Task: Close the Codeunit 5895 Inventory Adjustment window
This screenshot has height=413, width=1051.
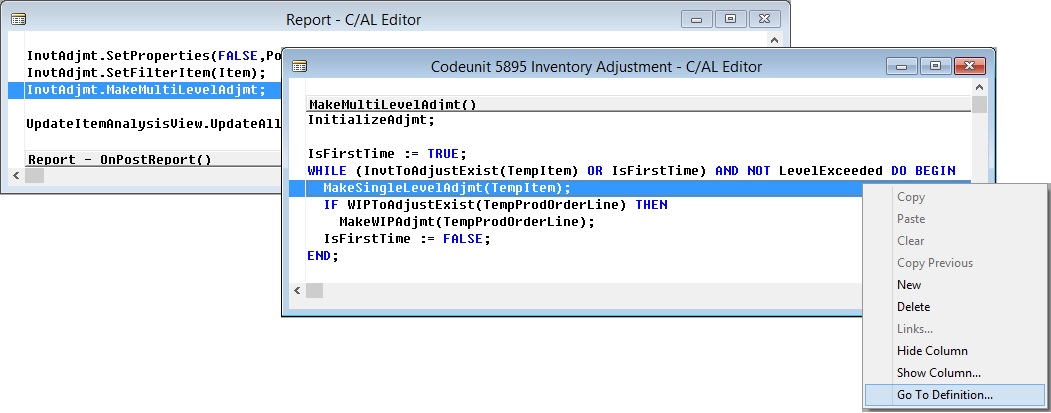Action: pyautogui.click(x=969, y=66)
